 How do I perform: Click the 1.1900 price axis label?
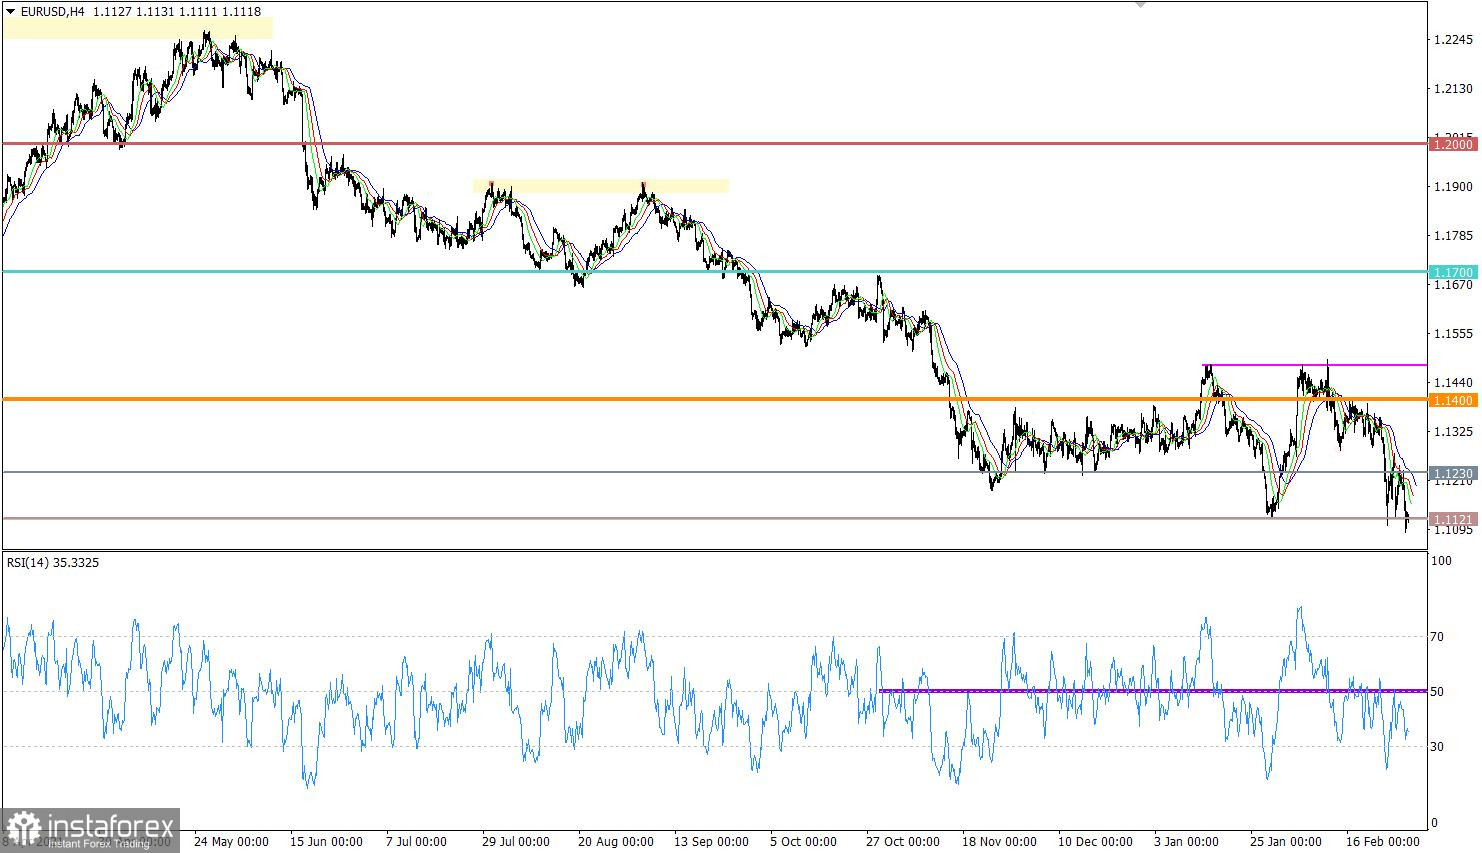1454,187
